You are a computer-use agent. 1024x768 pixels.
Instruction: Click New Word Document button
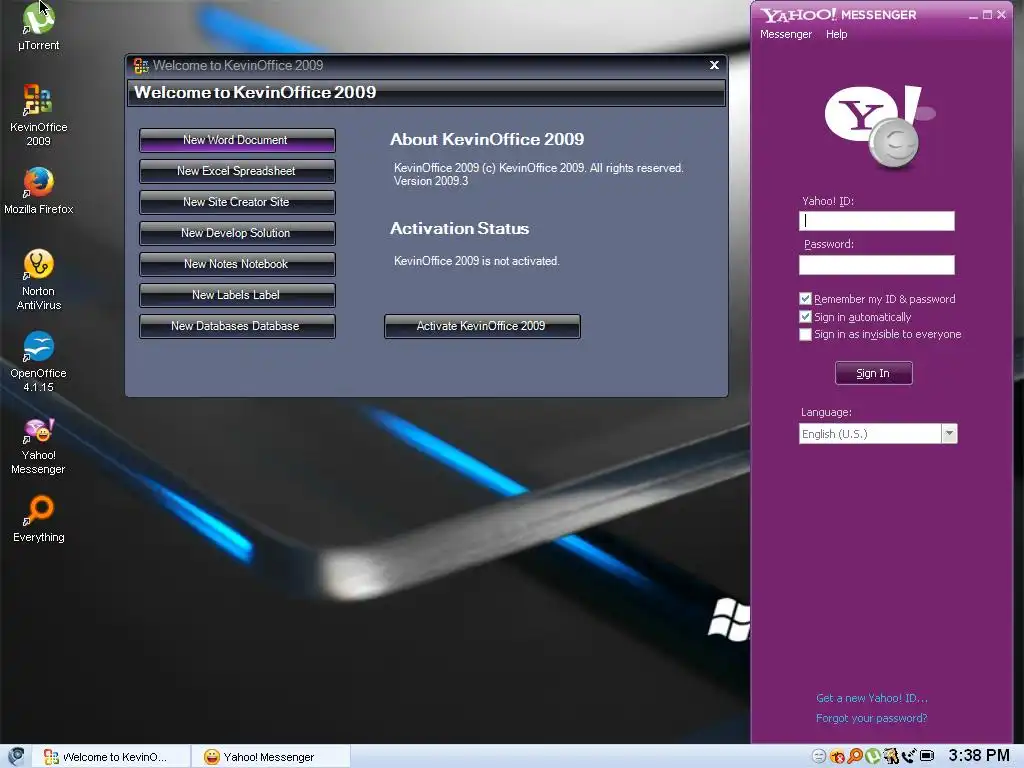(x=237, y=140)
